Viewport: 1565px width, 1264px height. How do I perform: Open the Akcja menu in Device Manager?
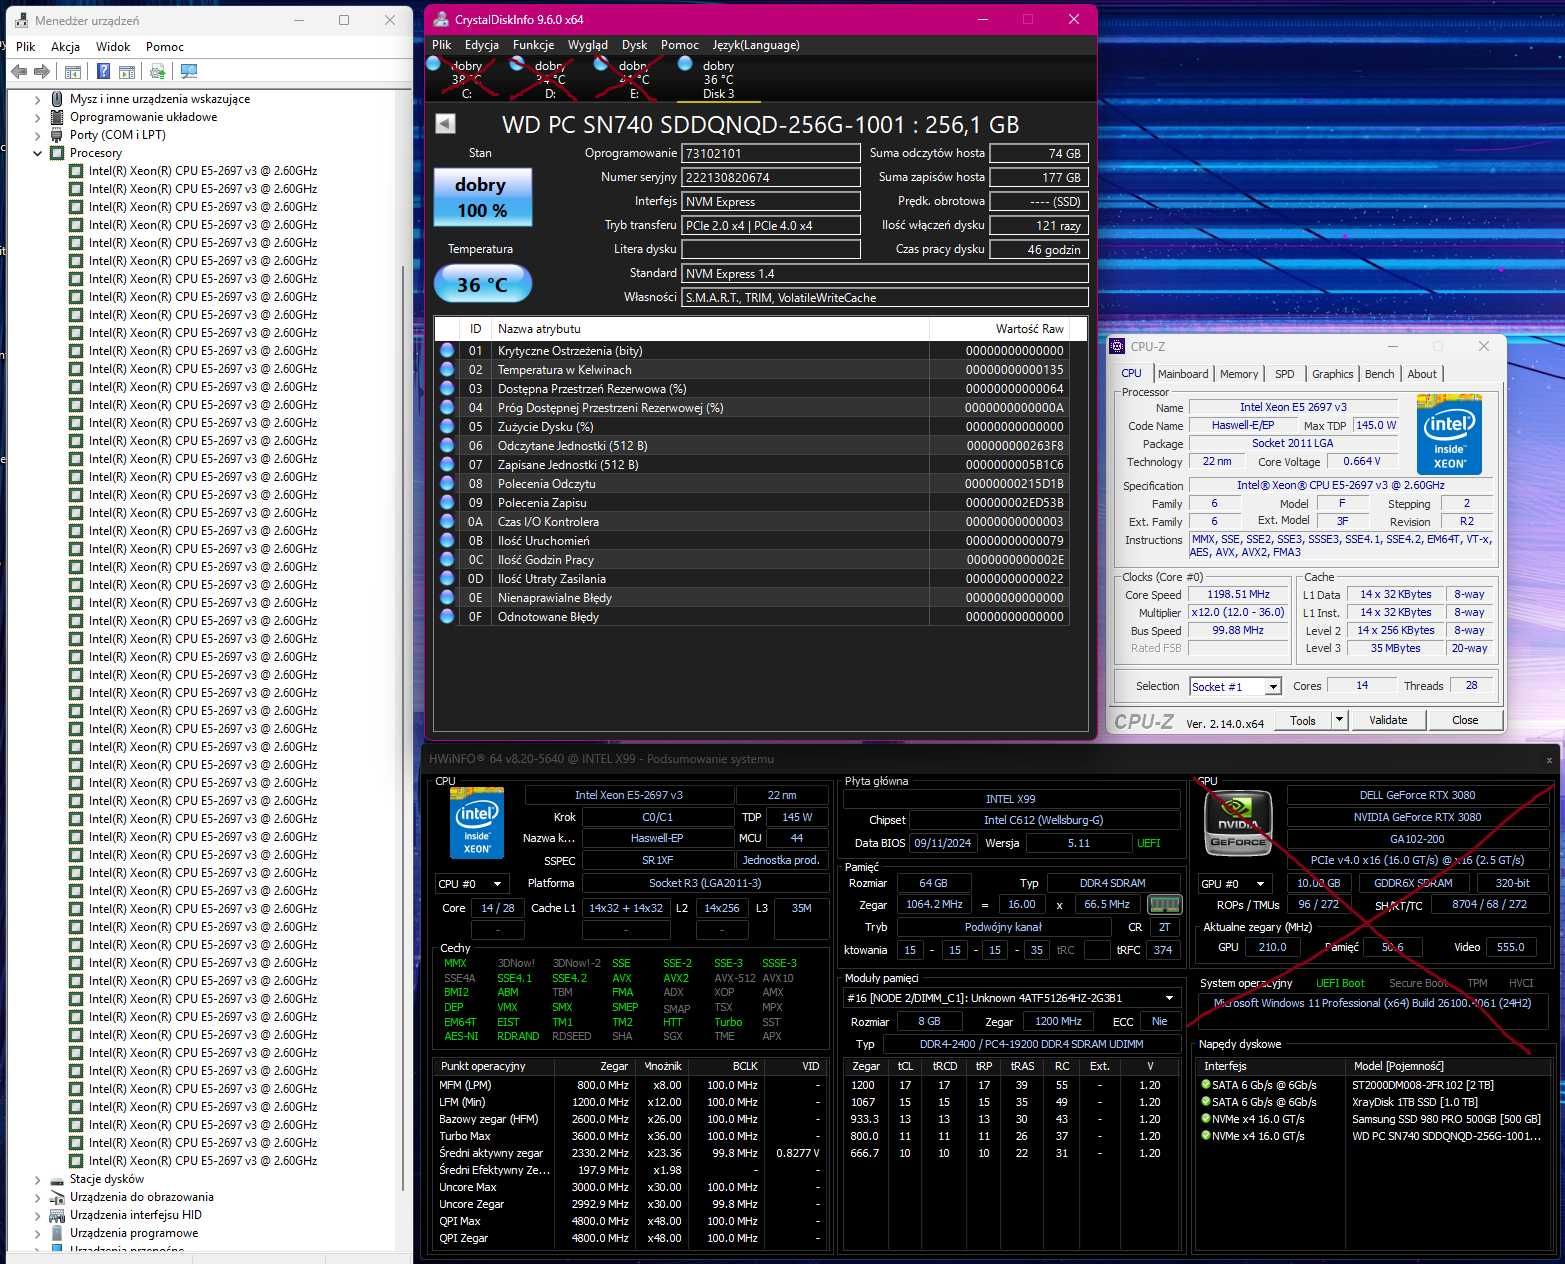tap(65, 46)
